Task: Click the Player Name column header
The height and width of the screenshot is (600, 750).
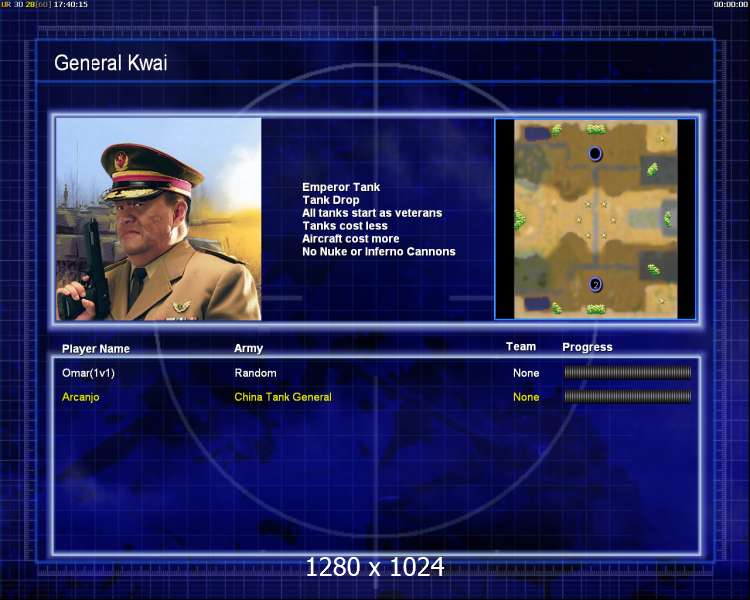Action: coord(96,349)
